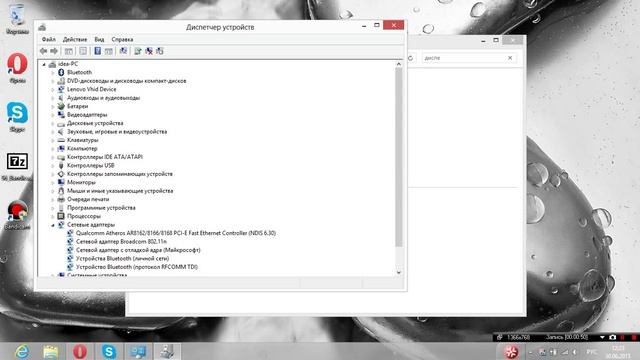Screen dimensions: 640x360
Task: Open the Справка menu
Action: click(122, 40)
